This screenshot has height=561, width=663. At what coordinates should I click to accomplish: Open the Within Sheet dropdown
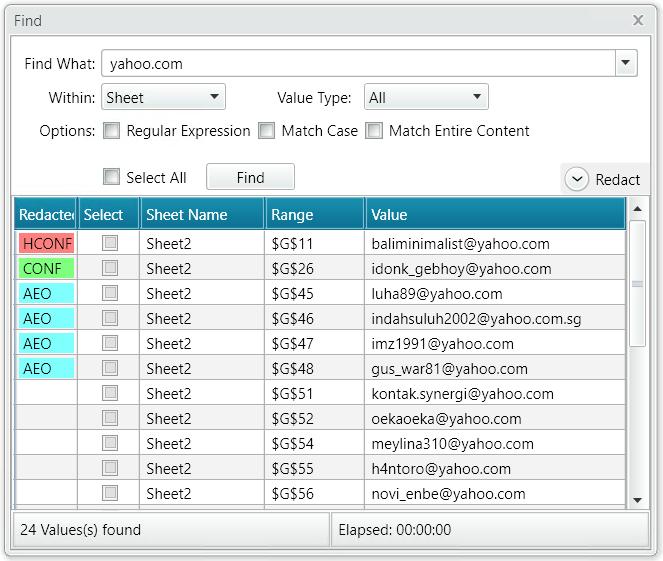coord(163,97)
